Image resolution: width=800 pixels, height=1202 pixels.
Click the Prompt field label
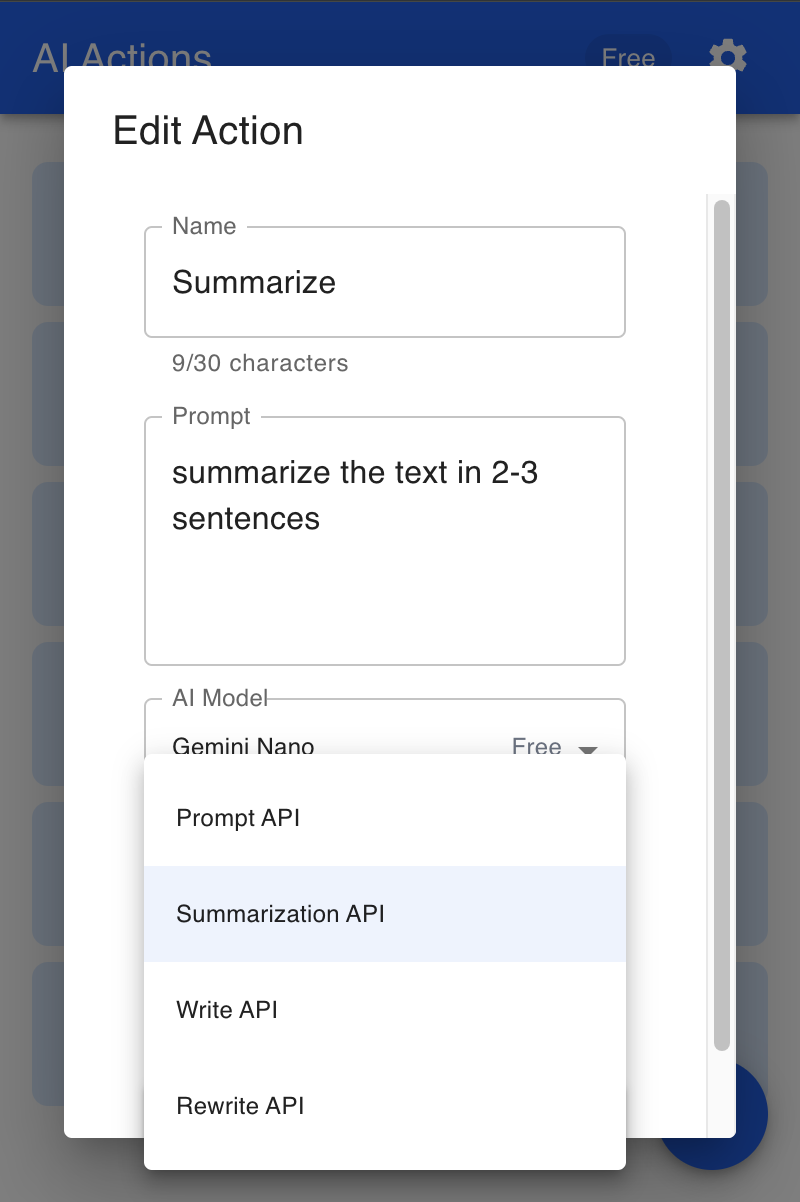211,416
